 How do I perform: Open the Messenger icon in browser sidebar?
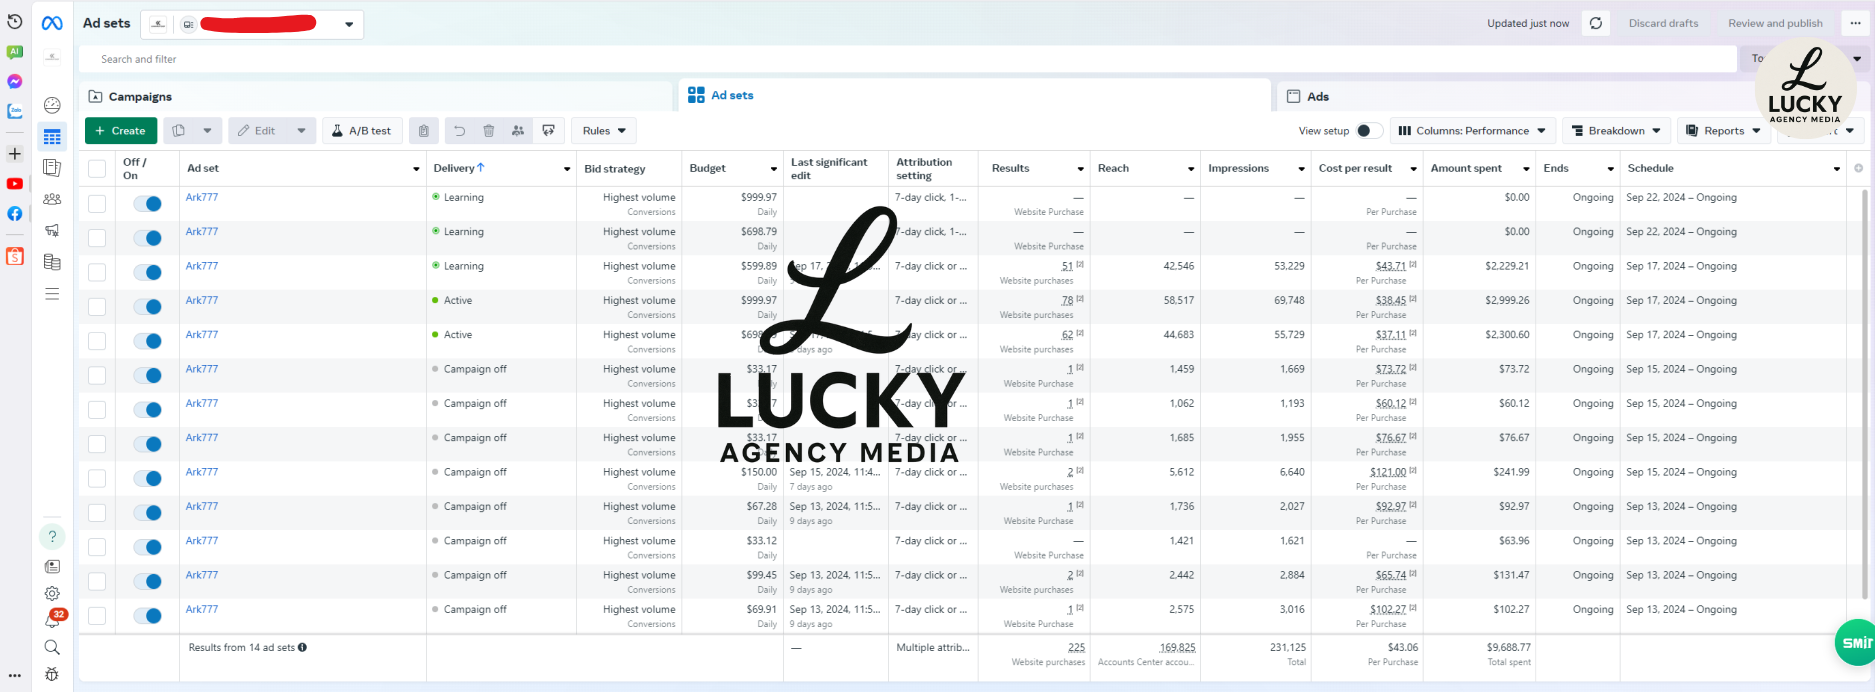click(15, 82)
